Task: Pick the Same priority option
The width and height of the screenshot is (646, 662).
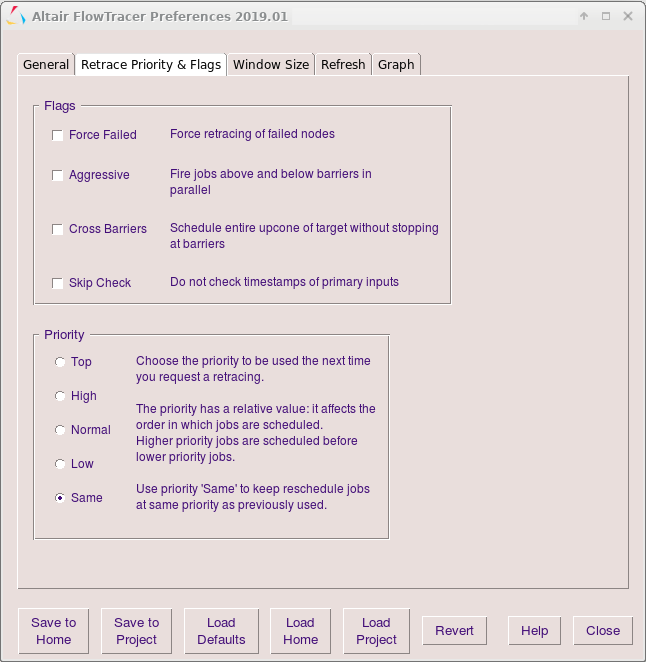Action: point(60,498)
